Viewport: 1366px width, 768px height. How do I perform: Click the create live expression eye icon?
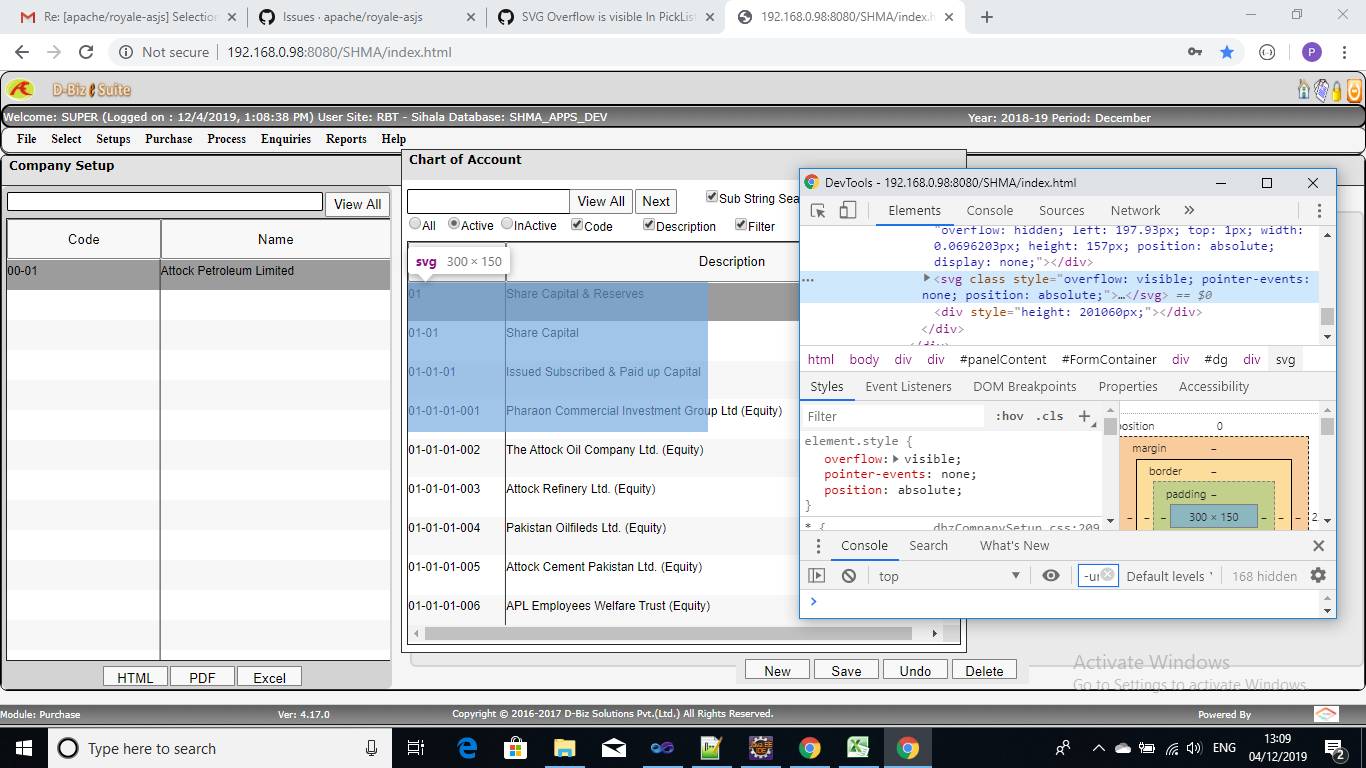[x=1050, y=576]
